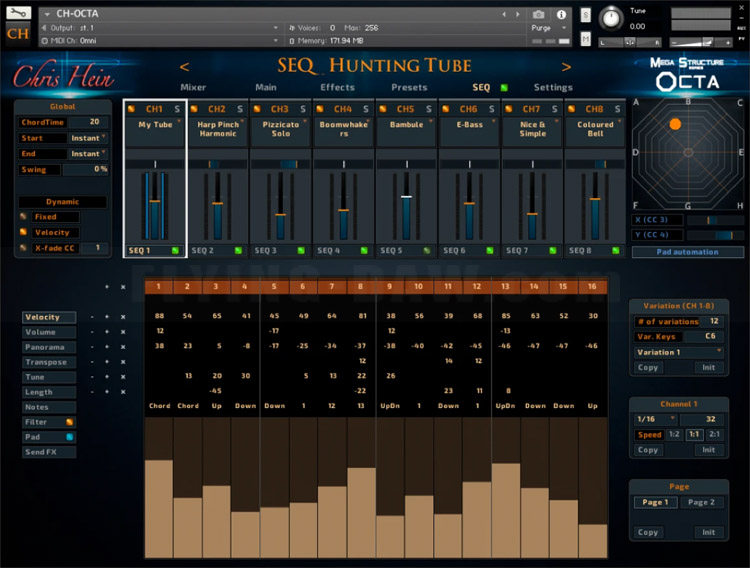Select Fixed dynamic mode
The height and width of the screenshot is (568, 750).
coord(23,217)
